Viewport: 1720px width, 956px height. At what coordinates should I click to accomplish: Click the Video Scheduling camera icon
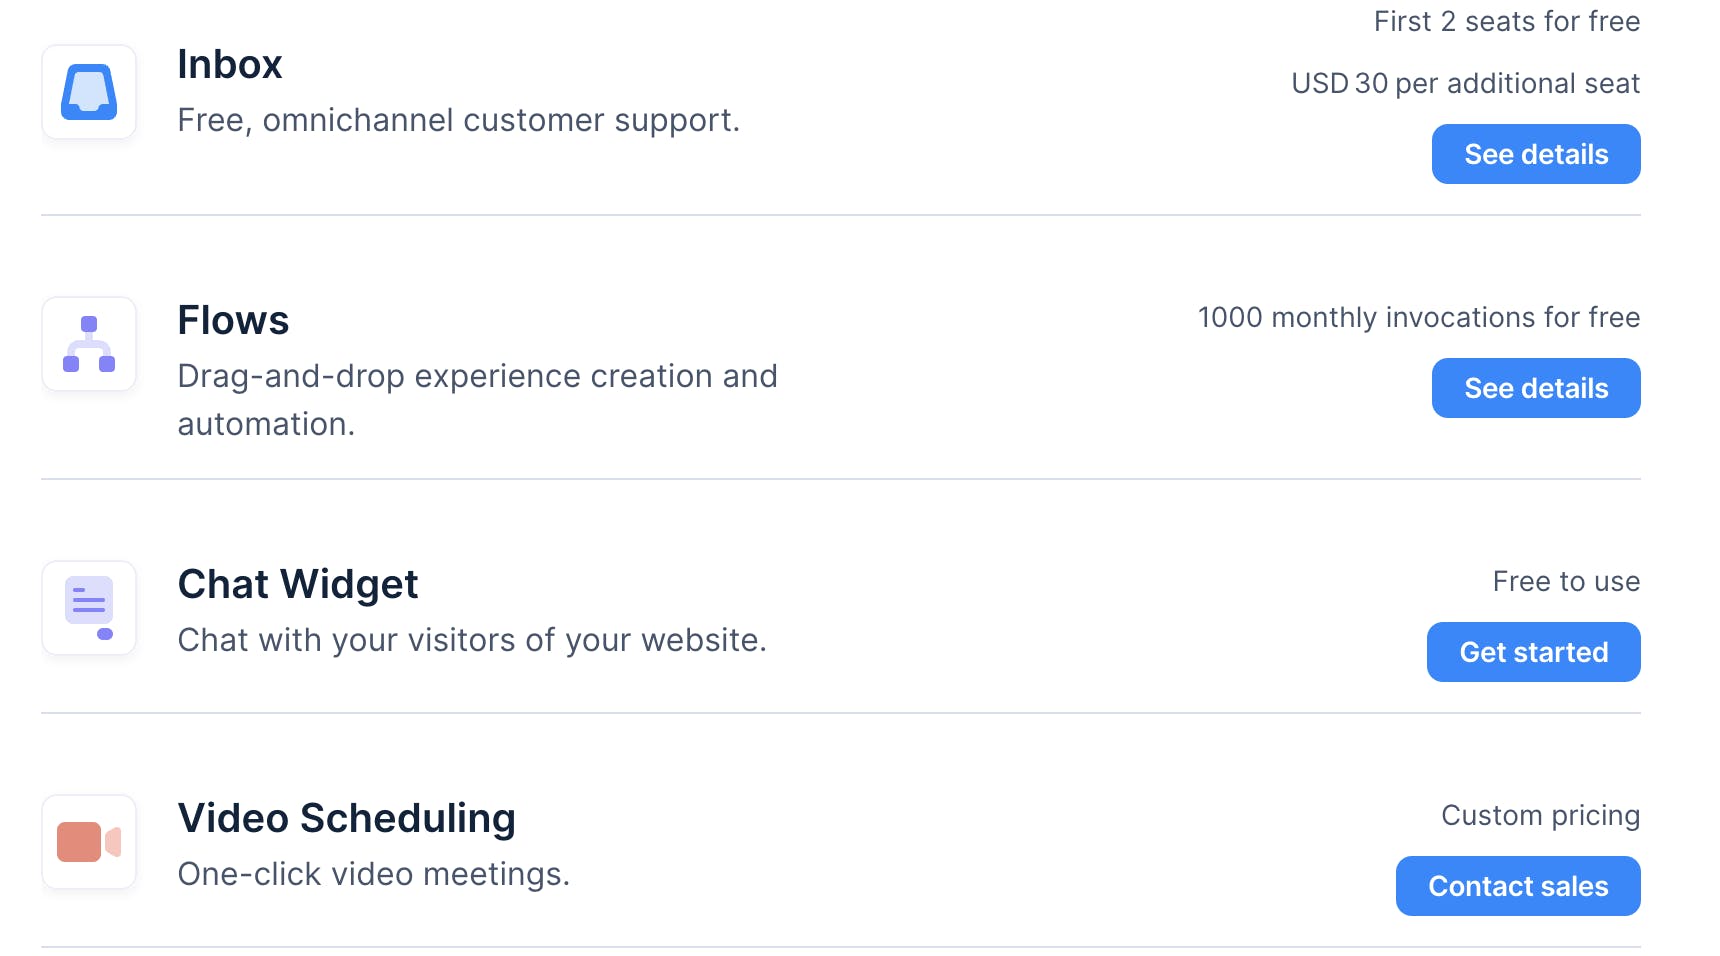tap(89, 842)
